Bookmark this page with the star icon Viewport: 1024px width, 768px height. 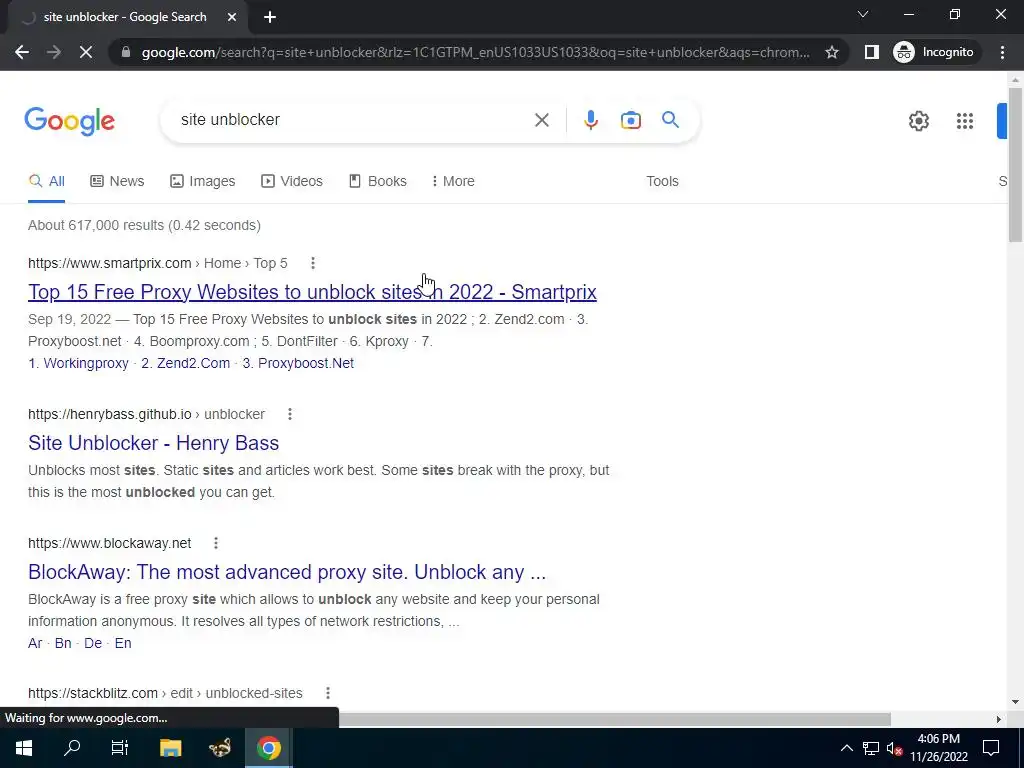click(831, 52)
